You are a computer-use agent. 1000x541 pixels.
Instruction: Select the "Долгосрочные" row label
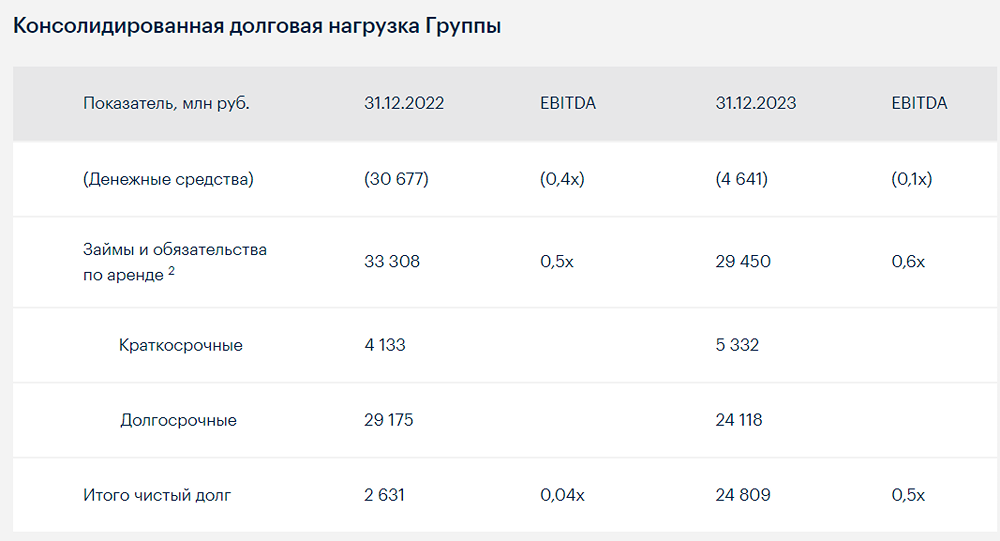tap(178, 421)
